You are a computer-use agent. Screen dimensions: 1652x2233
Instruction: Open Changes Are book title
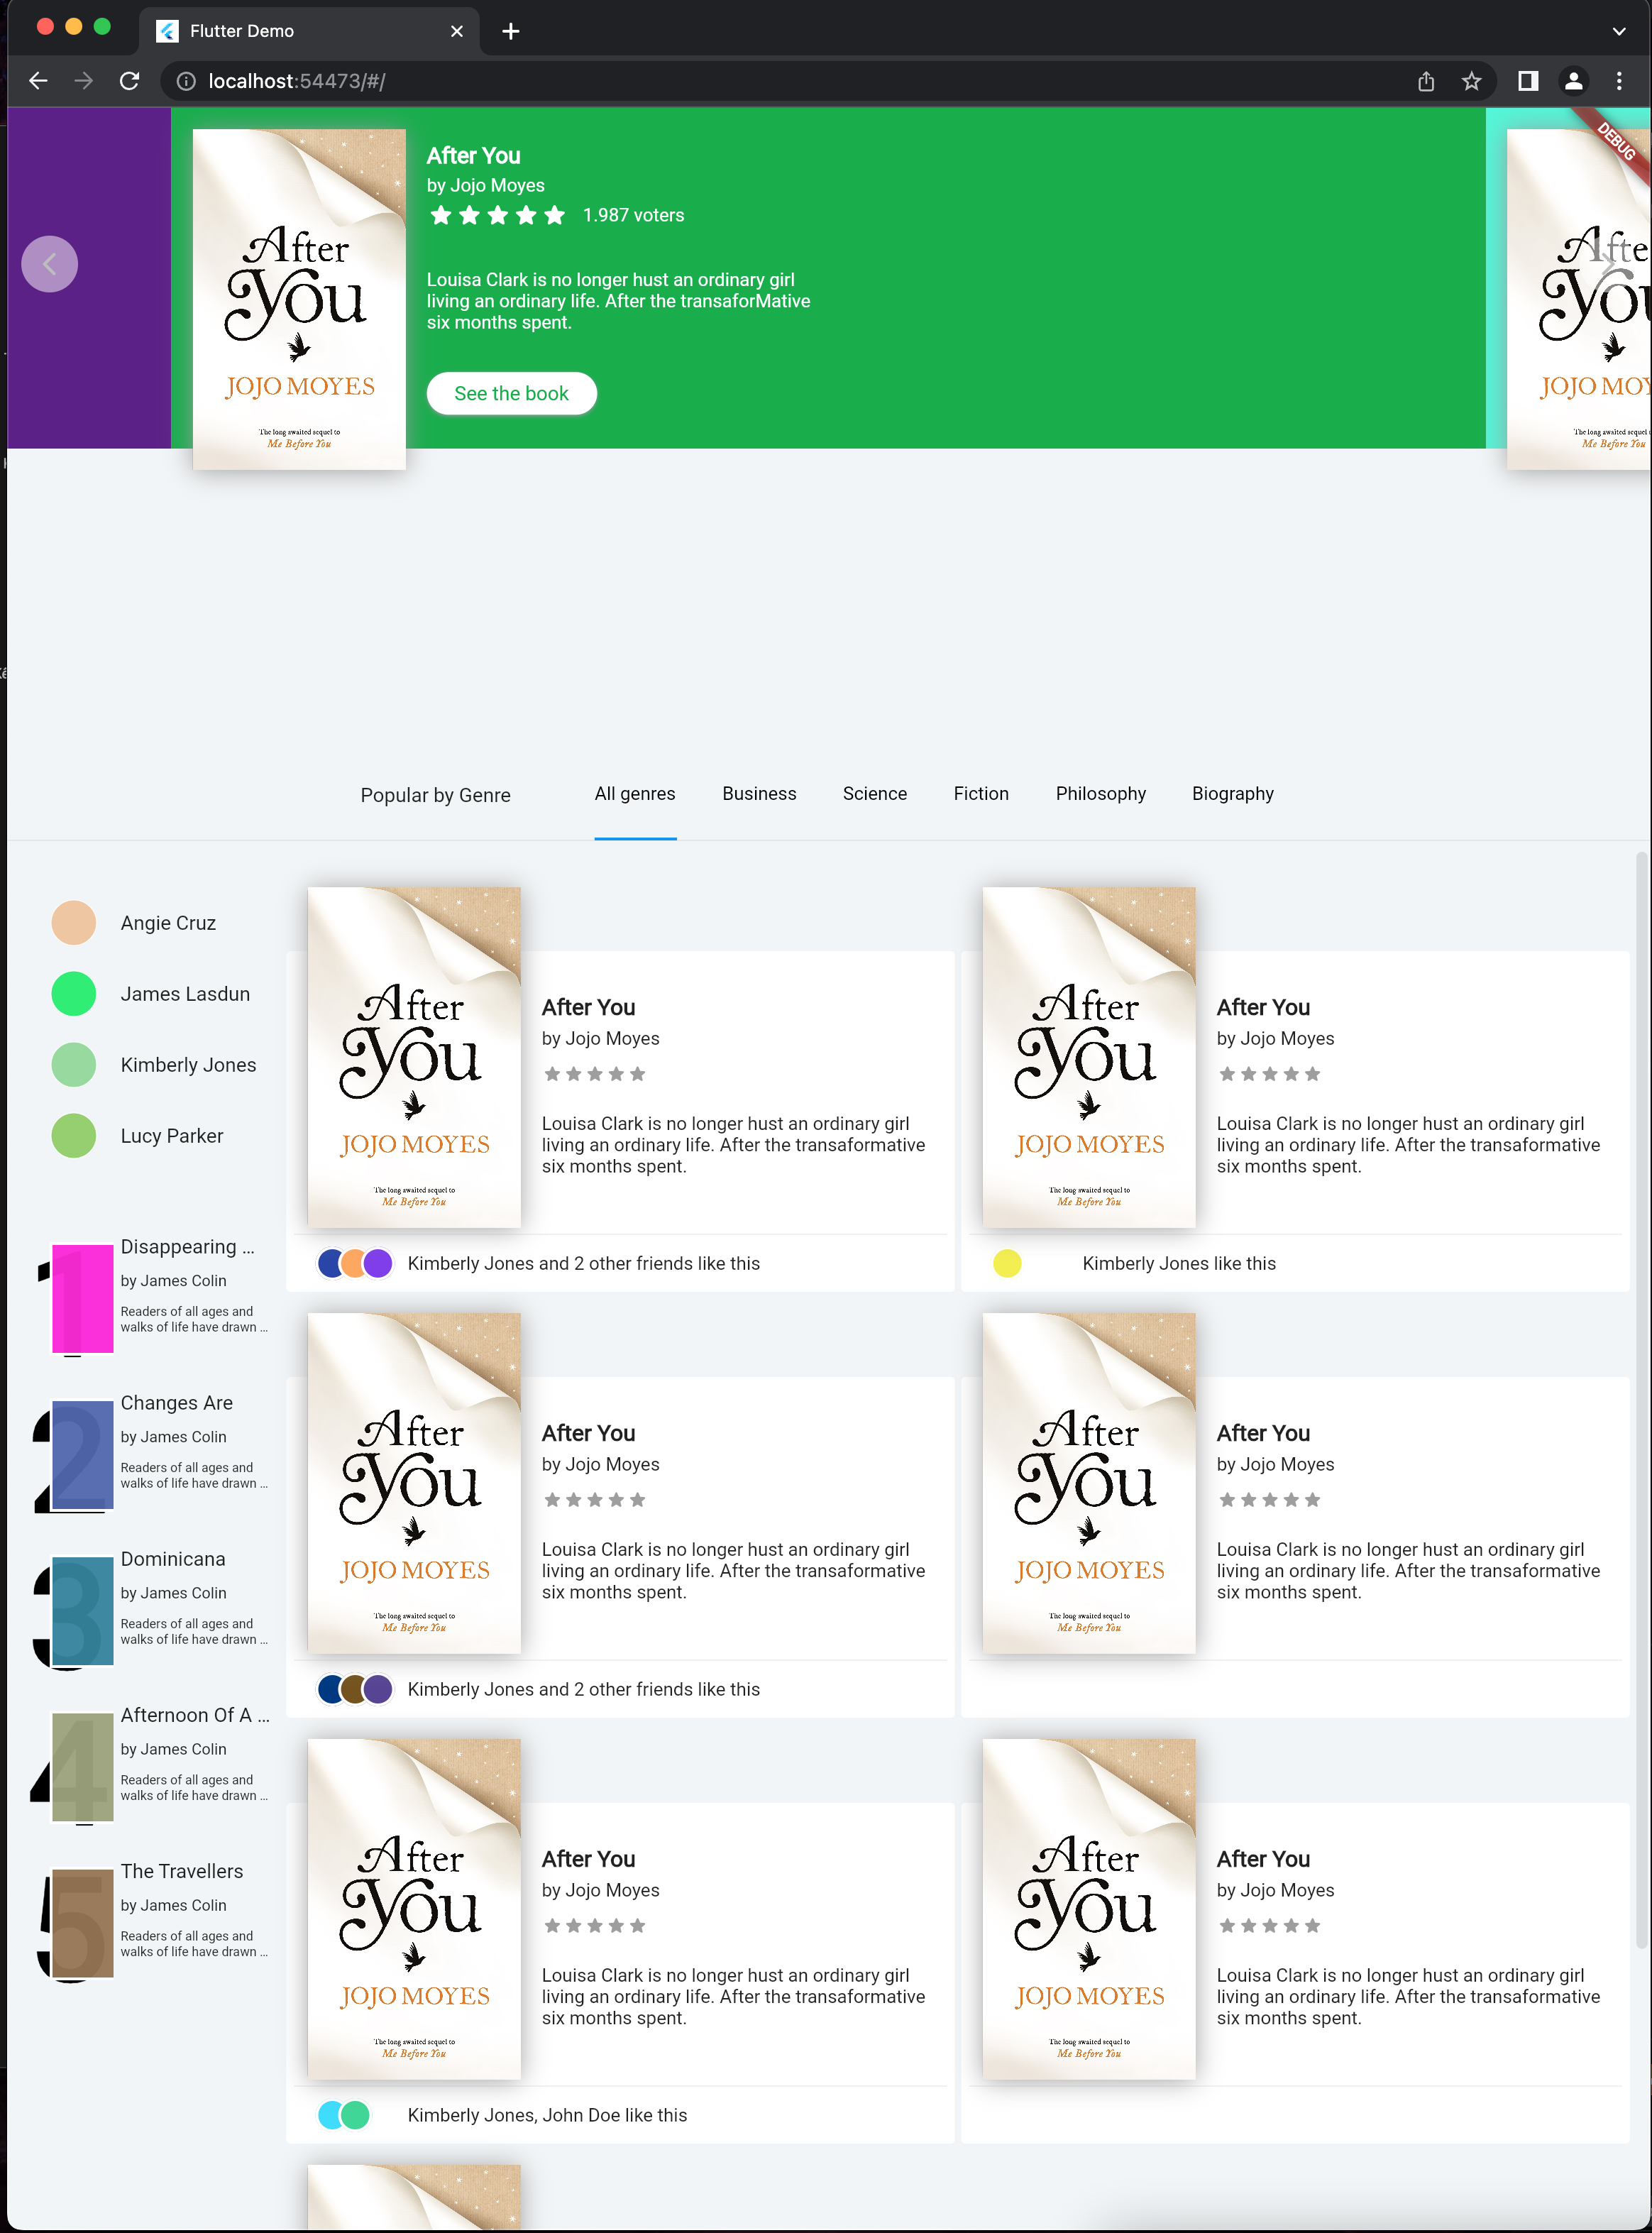pyautogui.click(x=177, y=1403)
